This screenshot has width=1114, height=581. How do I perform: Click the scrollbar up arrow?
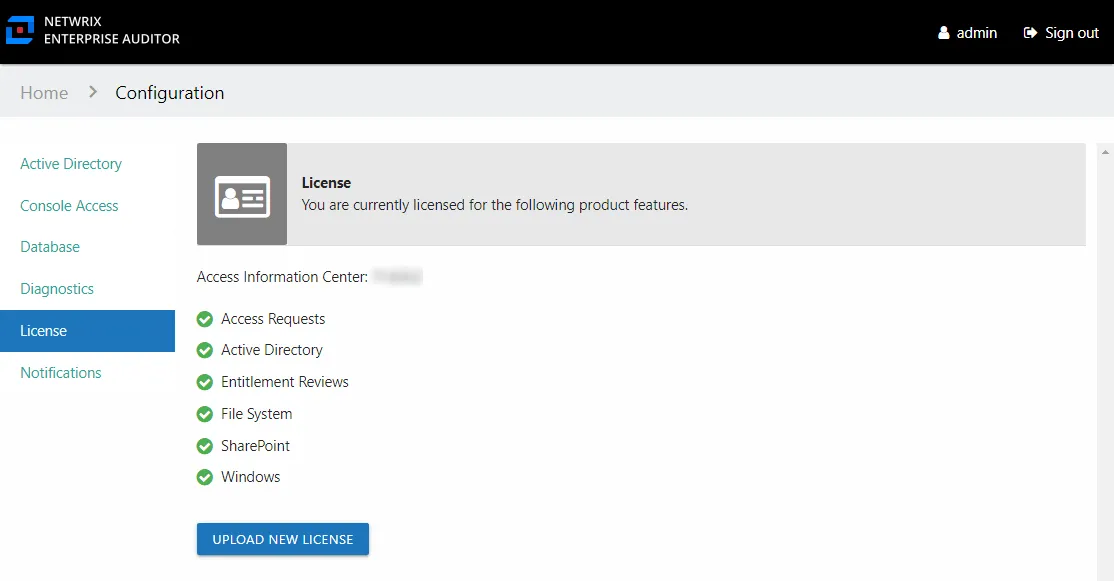[1105, 152]
